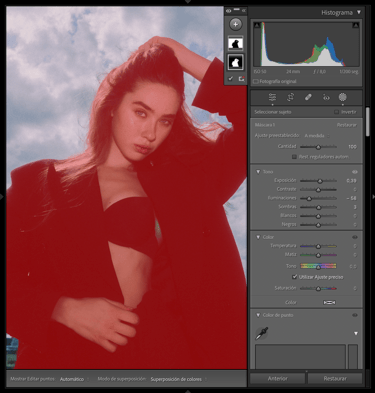
Task: Expand left panel via edge arrow
Action: point(2,197)
